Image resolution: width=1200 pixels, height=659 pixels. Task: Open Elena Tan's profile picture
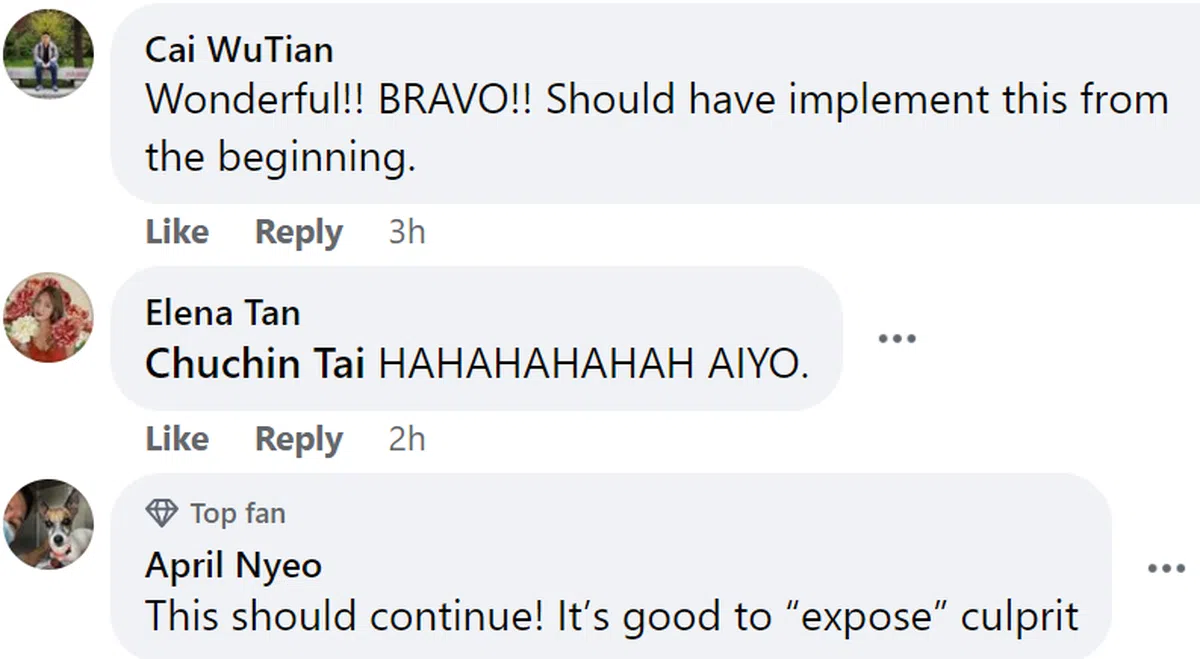[48, 317]
